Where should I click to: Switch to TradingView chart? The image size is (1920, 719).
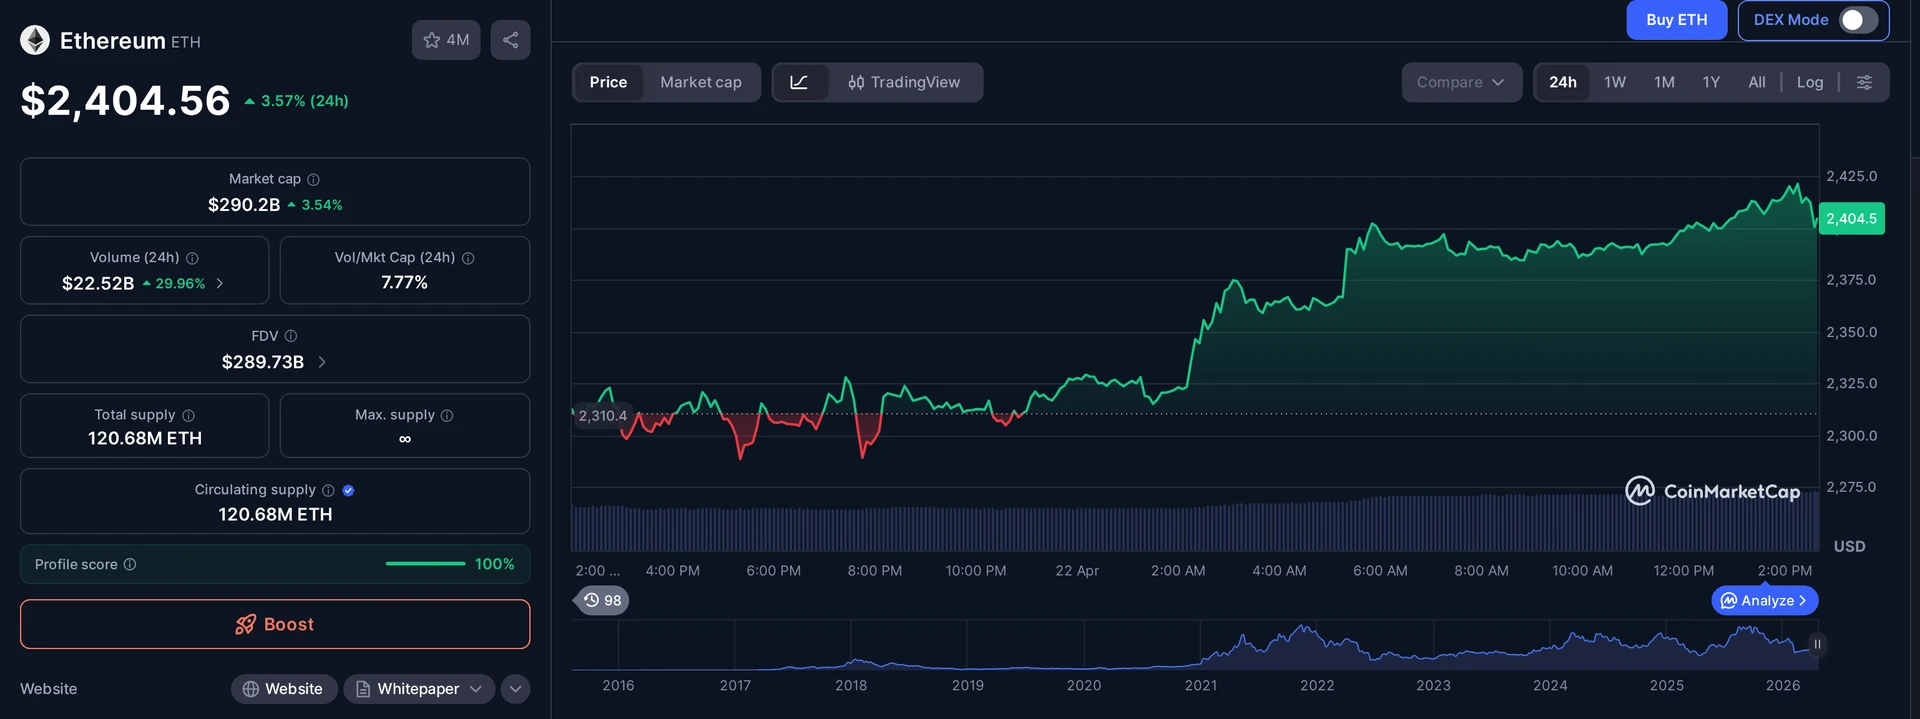904,82
